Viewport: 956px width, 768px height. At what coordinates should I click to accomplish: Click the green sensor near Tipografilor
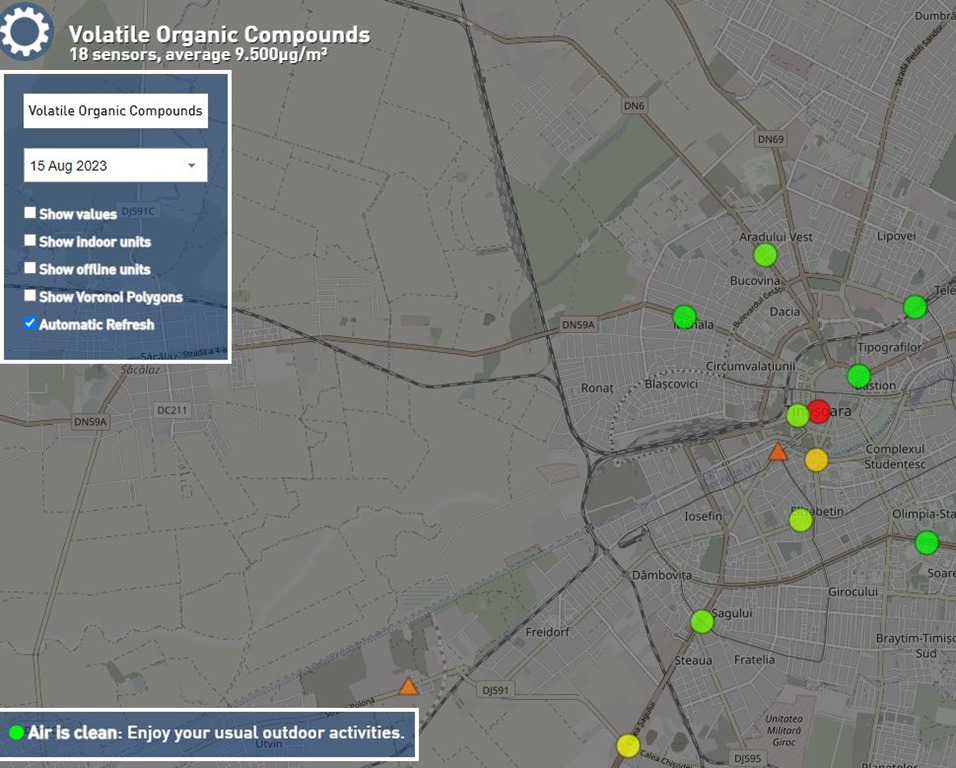pyautogui.click(x=859, y=376)
